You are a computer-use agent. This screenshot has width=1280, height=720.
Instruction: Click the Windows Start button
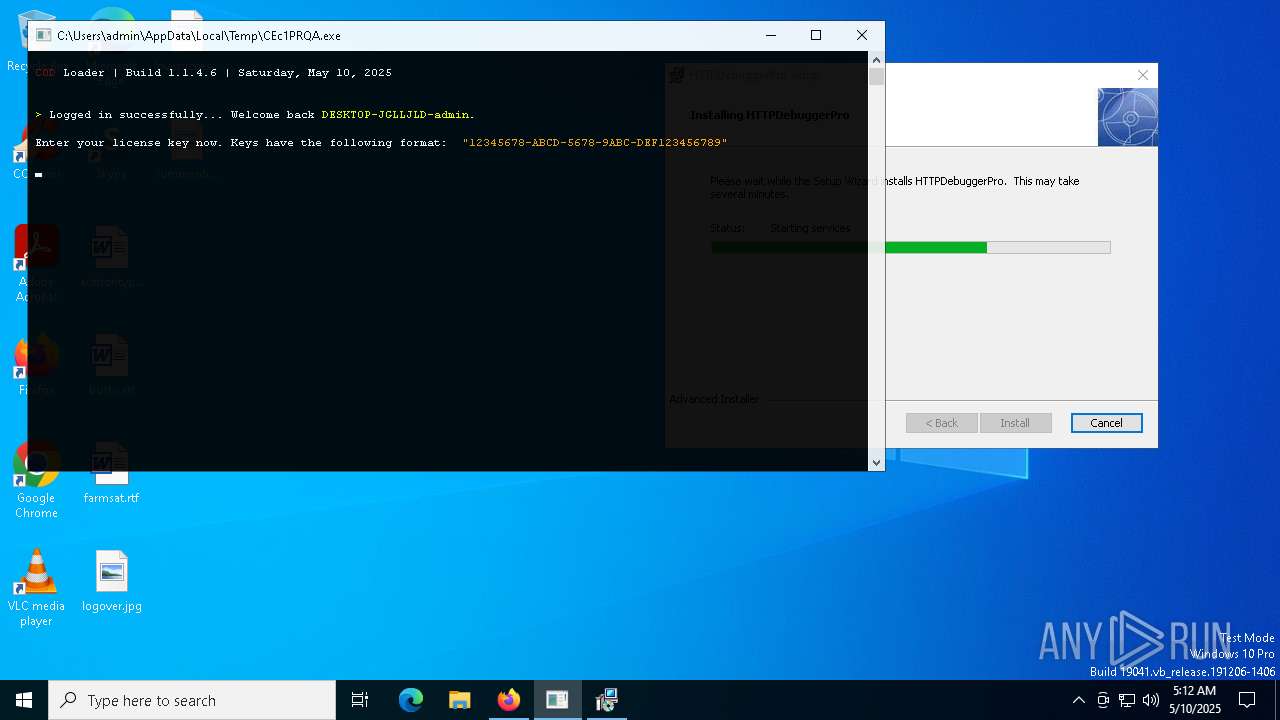coord(24,700)
